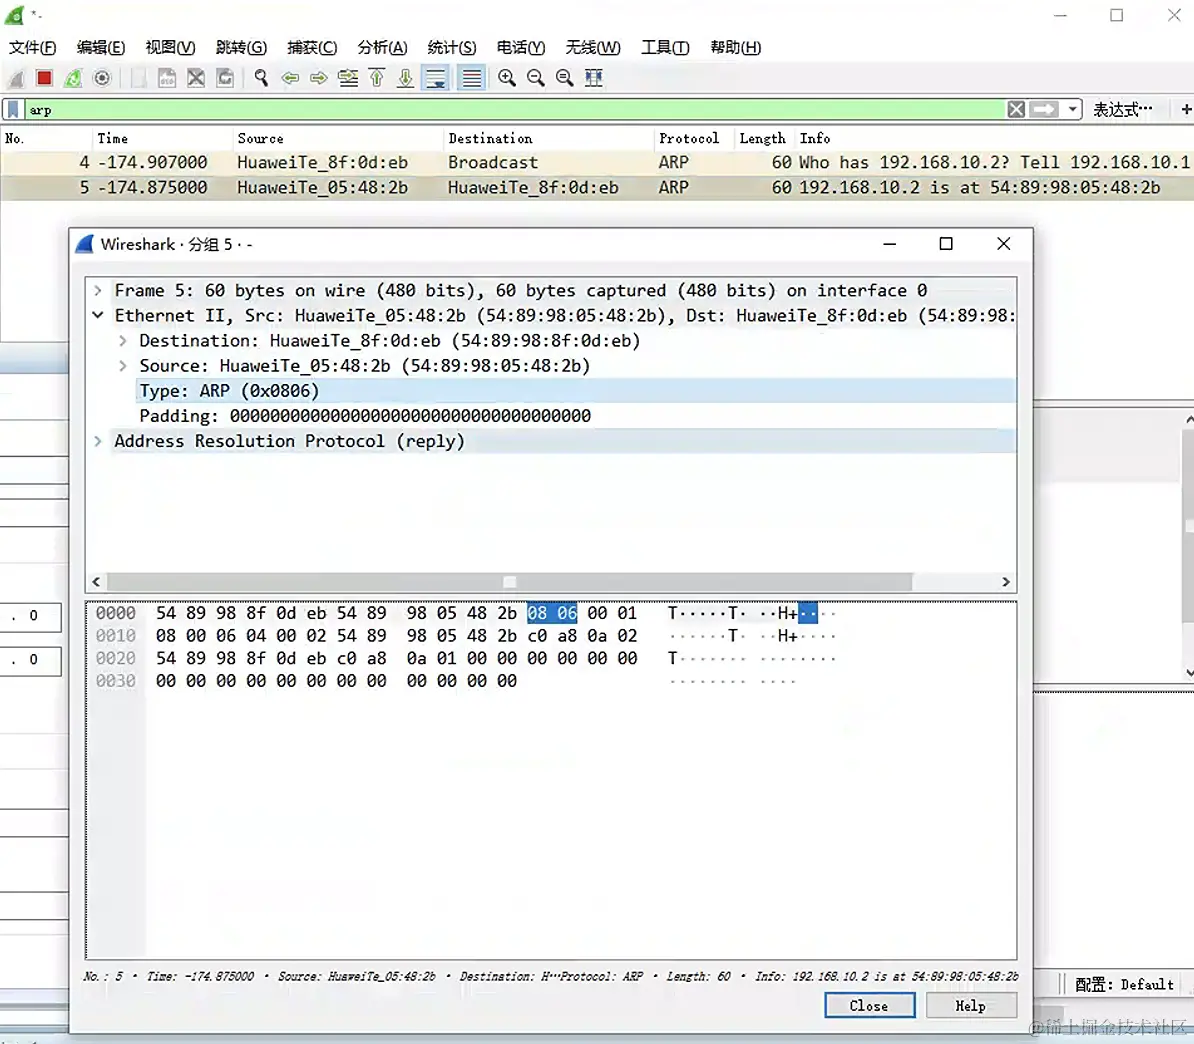Expand the Source HuaweiTe_05:48:2b node
Viewport: 1194px width, 1044px height.
pos(123,366)
